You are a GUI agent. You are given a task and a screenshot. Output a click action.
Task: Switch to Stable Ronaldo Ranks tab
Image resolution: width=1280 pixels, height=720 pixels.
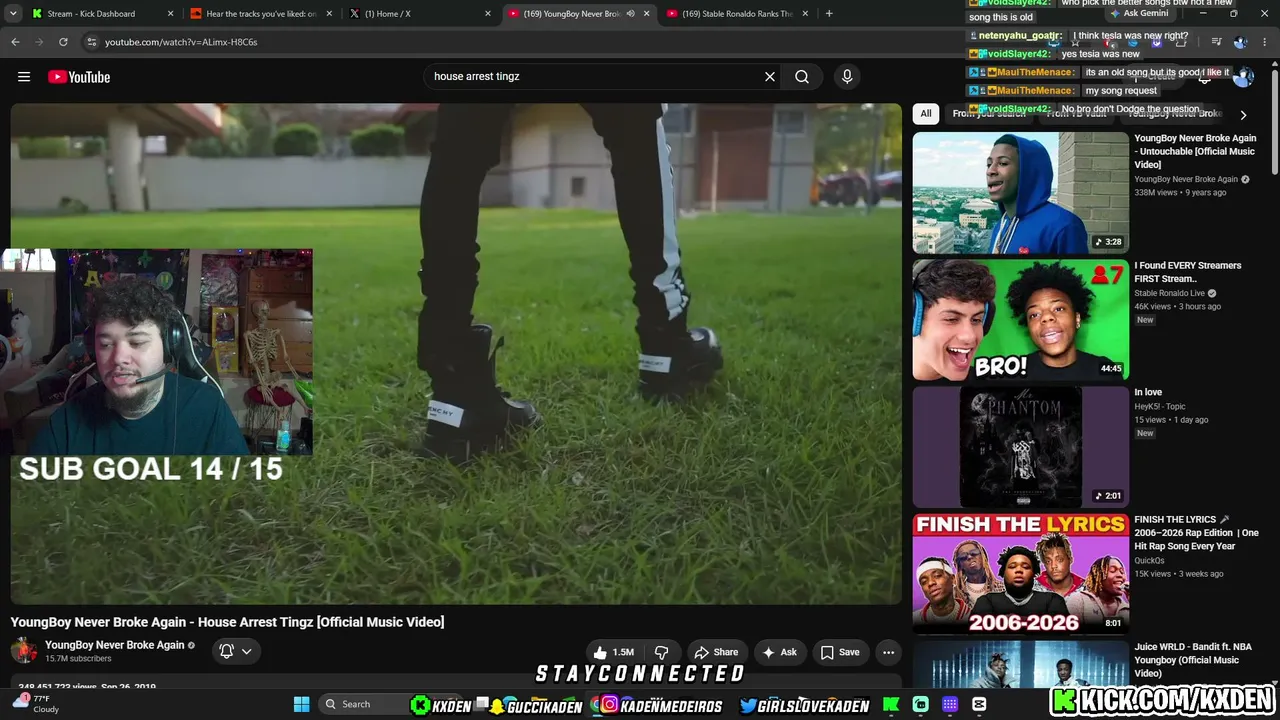tap(738, 14)
